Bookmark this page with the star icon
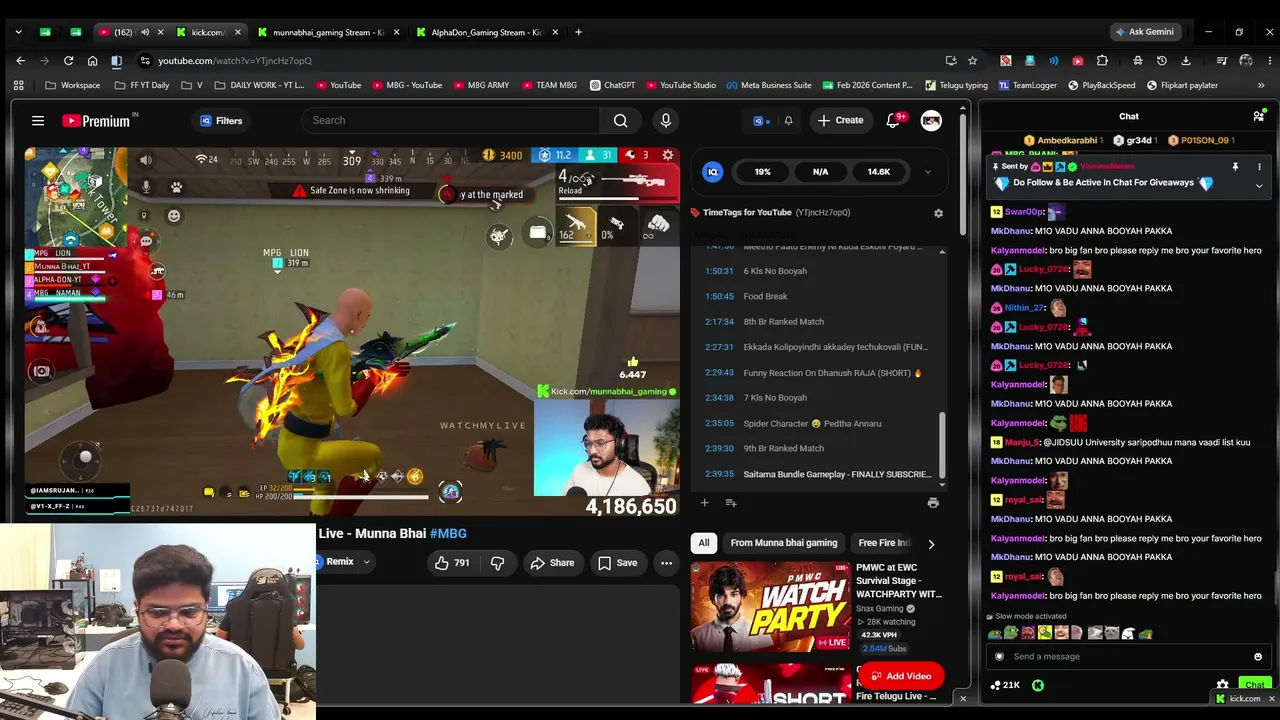Viewport: 1280px width, 720px height. 972,61
